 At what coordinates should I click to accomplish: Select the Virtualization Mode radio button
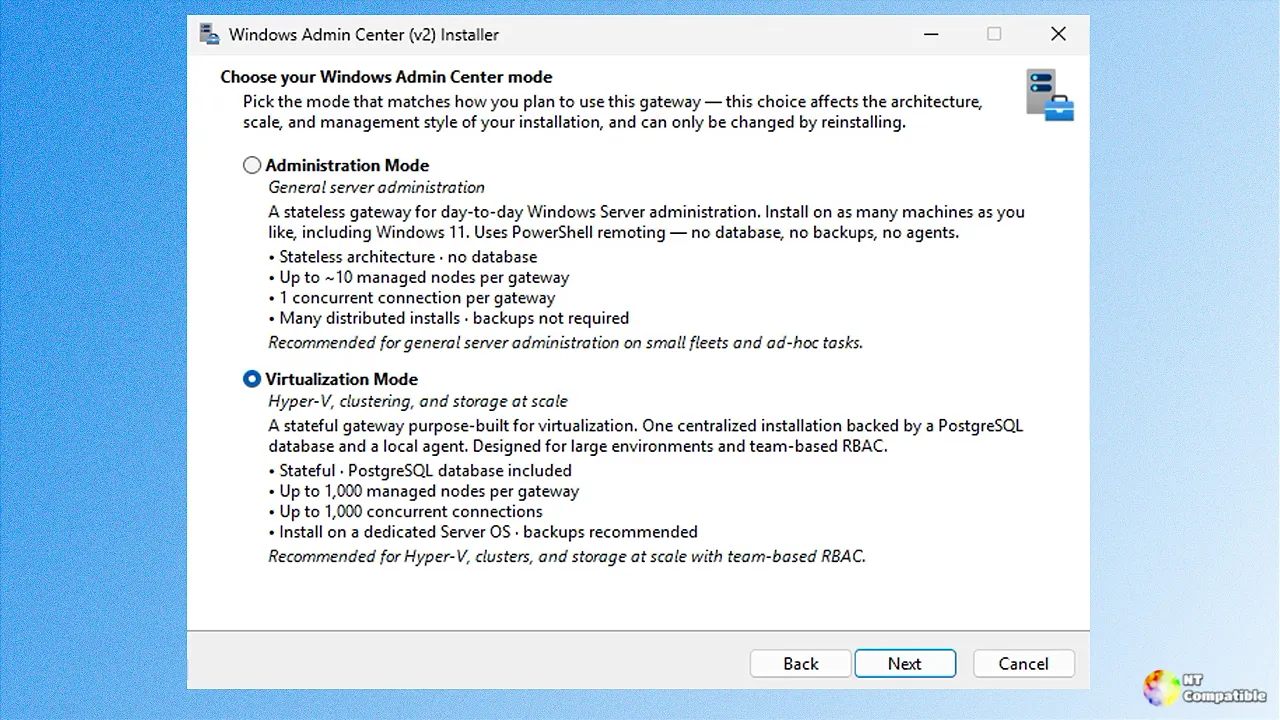252,379
